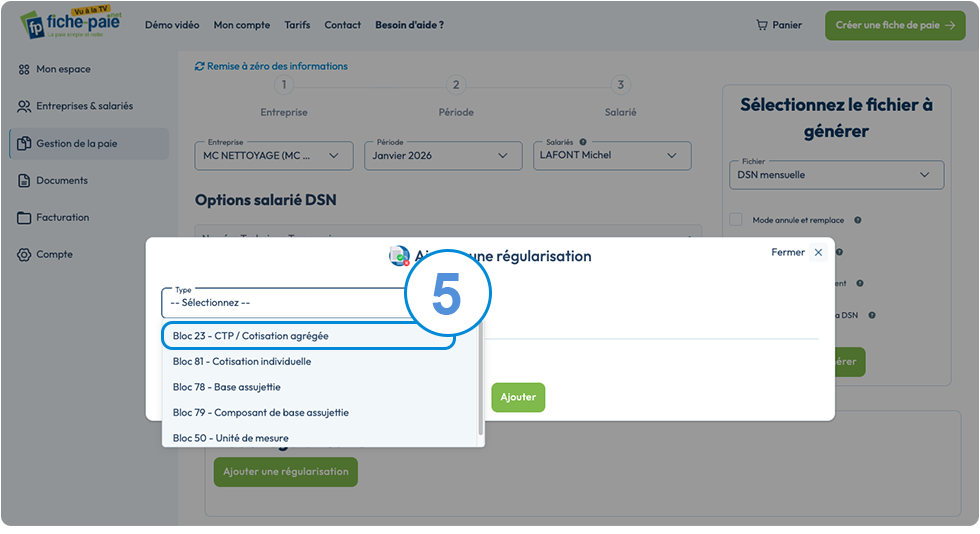
Task: Expand the Période dropdown Janvier 2026
Action: [443, 156]
